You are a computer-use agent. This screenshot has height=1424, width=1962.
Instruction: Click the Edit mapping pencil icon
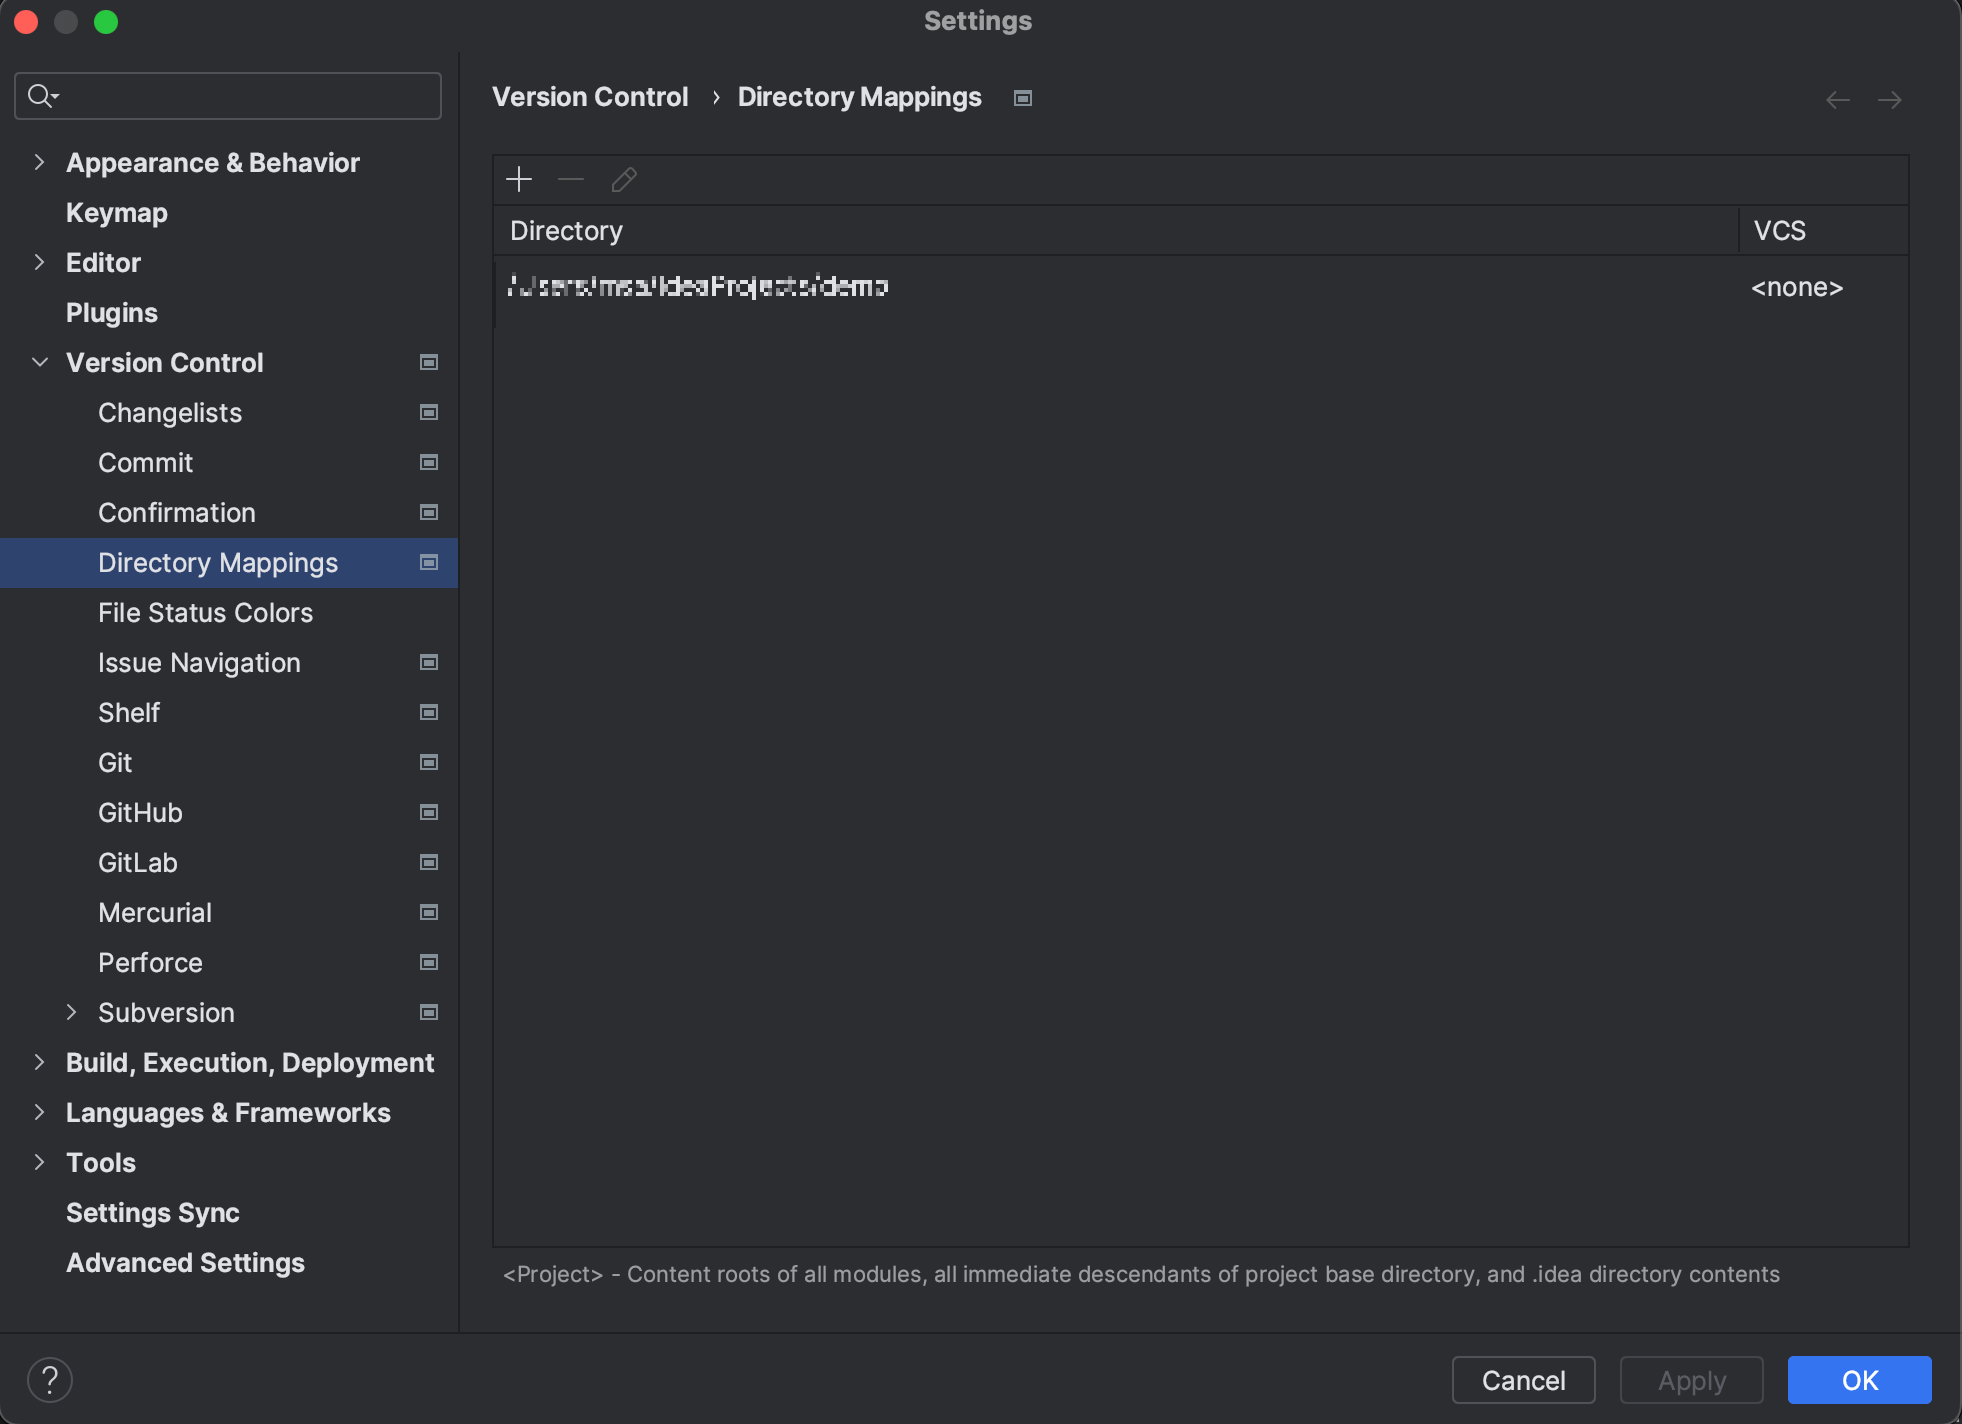pos(624,180)
